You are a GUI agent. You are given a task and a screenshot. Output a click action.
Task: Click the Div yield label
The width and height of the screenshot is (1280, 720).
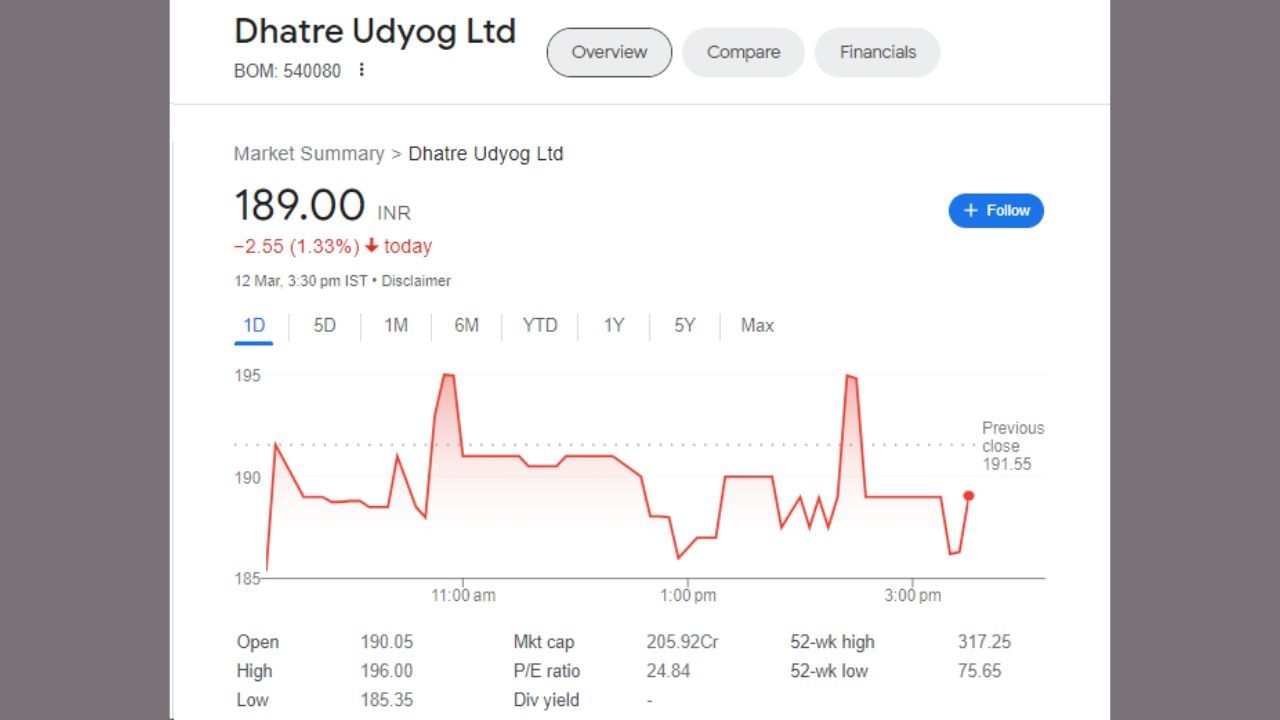546,700
